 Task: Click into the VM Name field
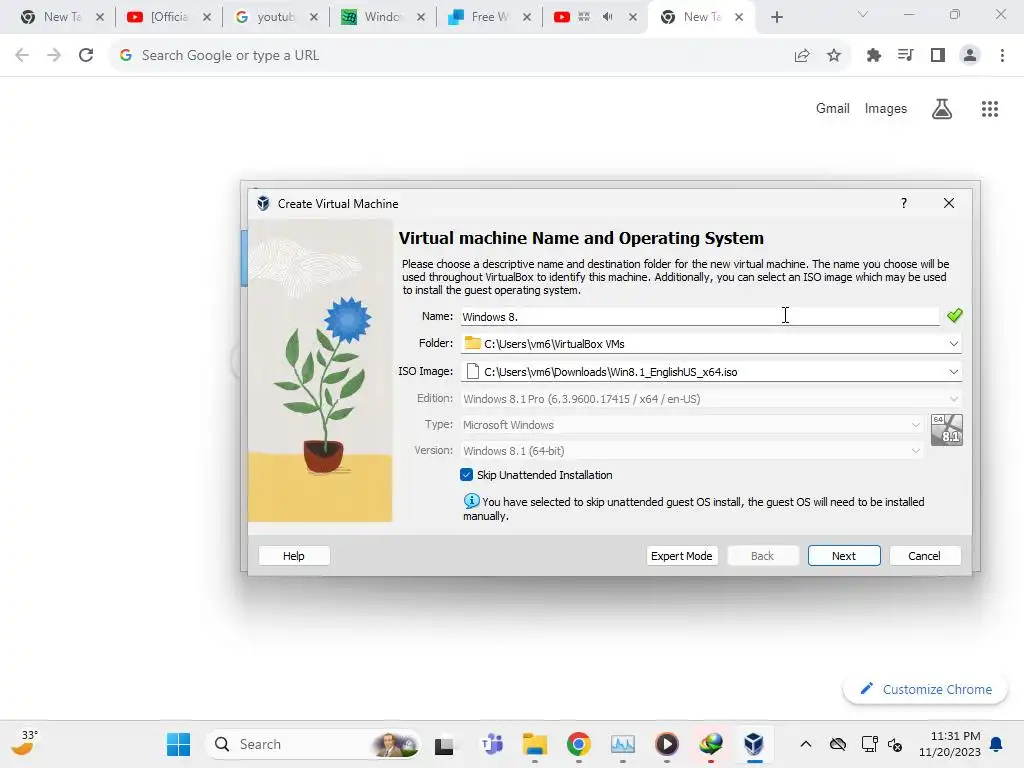[x=699, y=317]
